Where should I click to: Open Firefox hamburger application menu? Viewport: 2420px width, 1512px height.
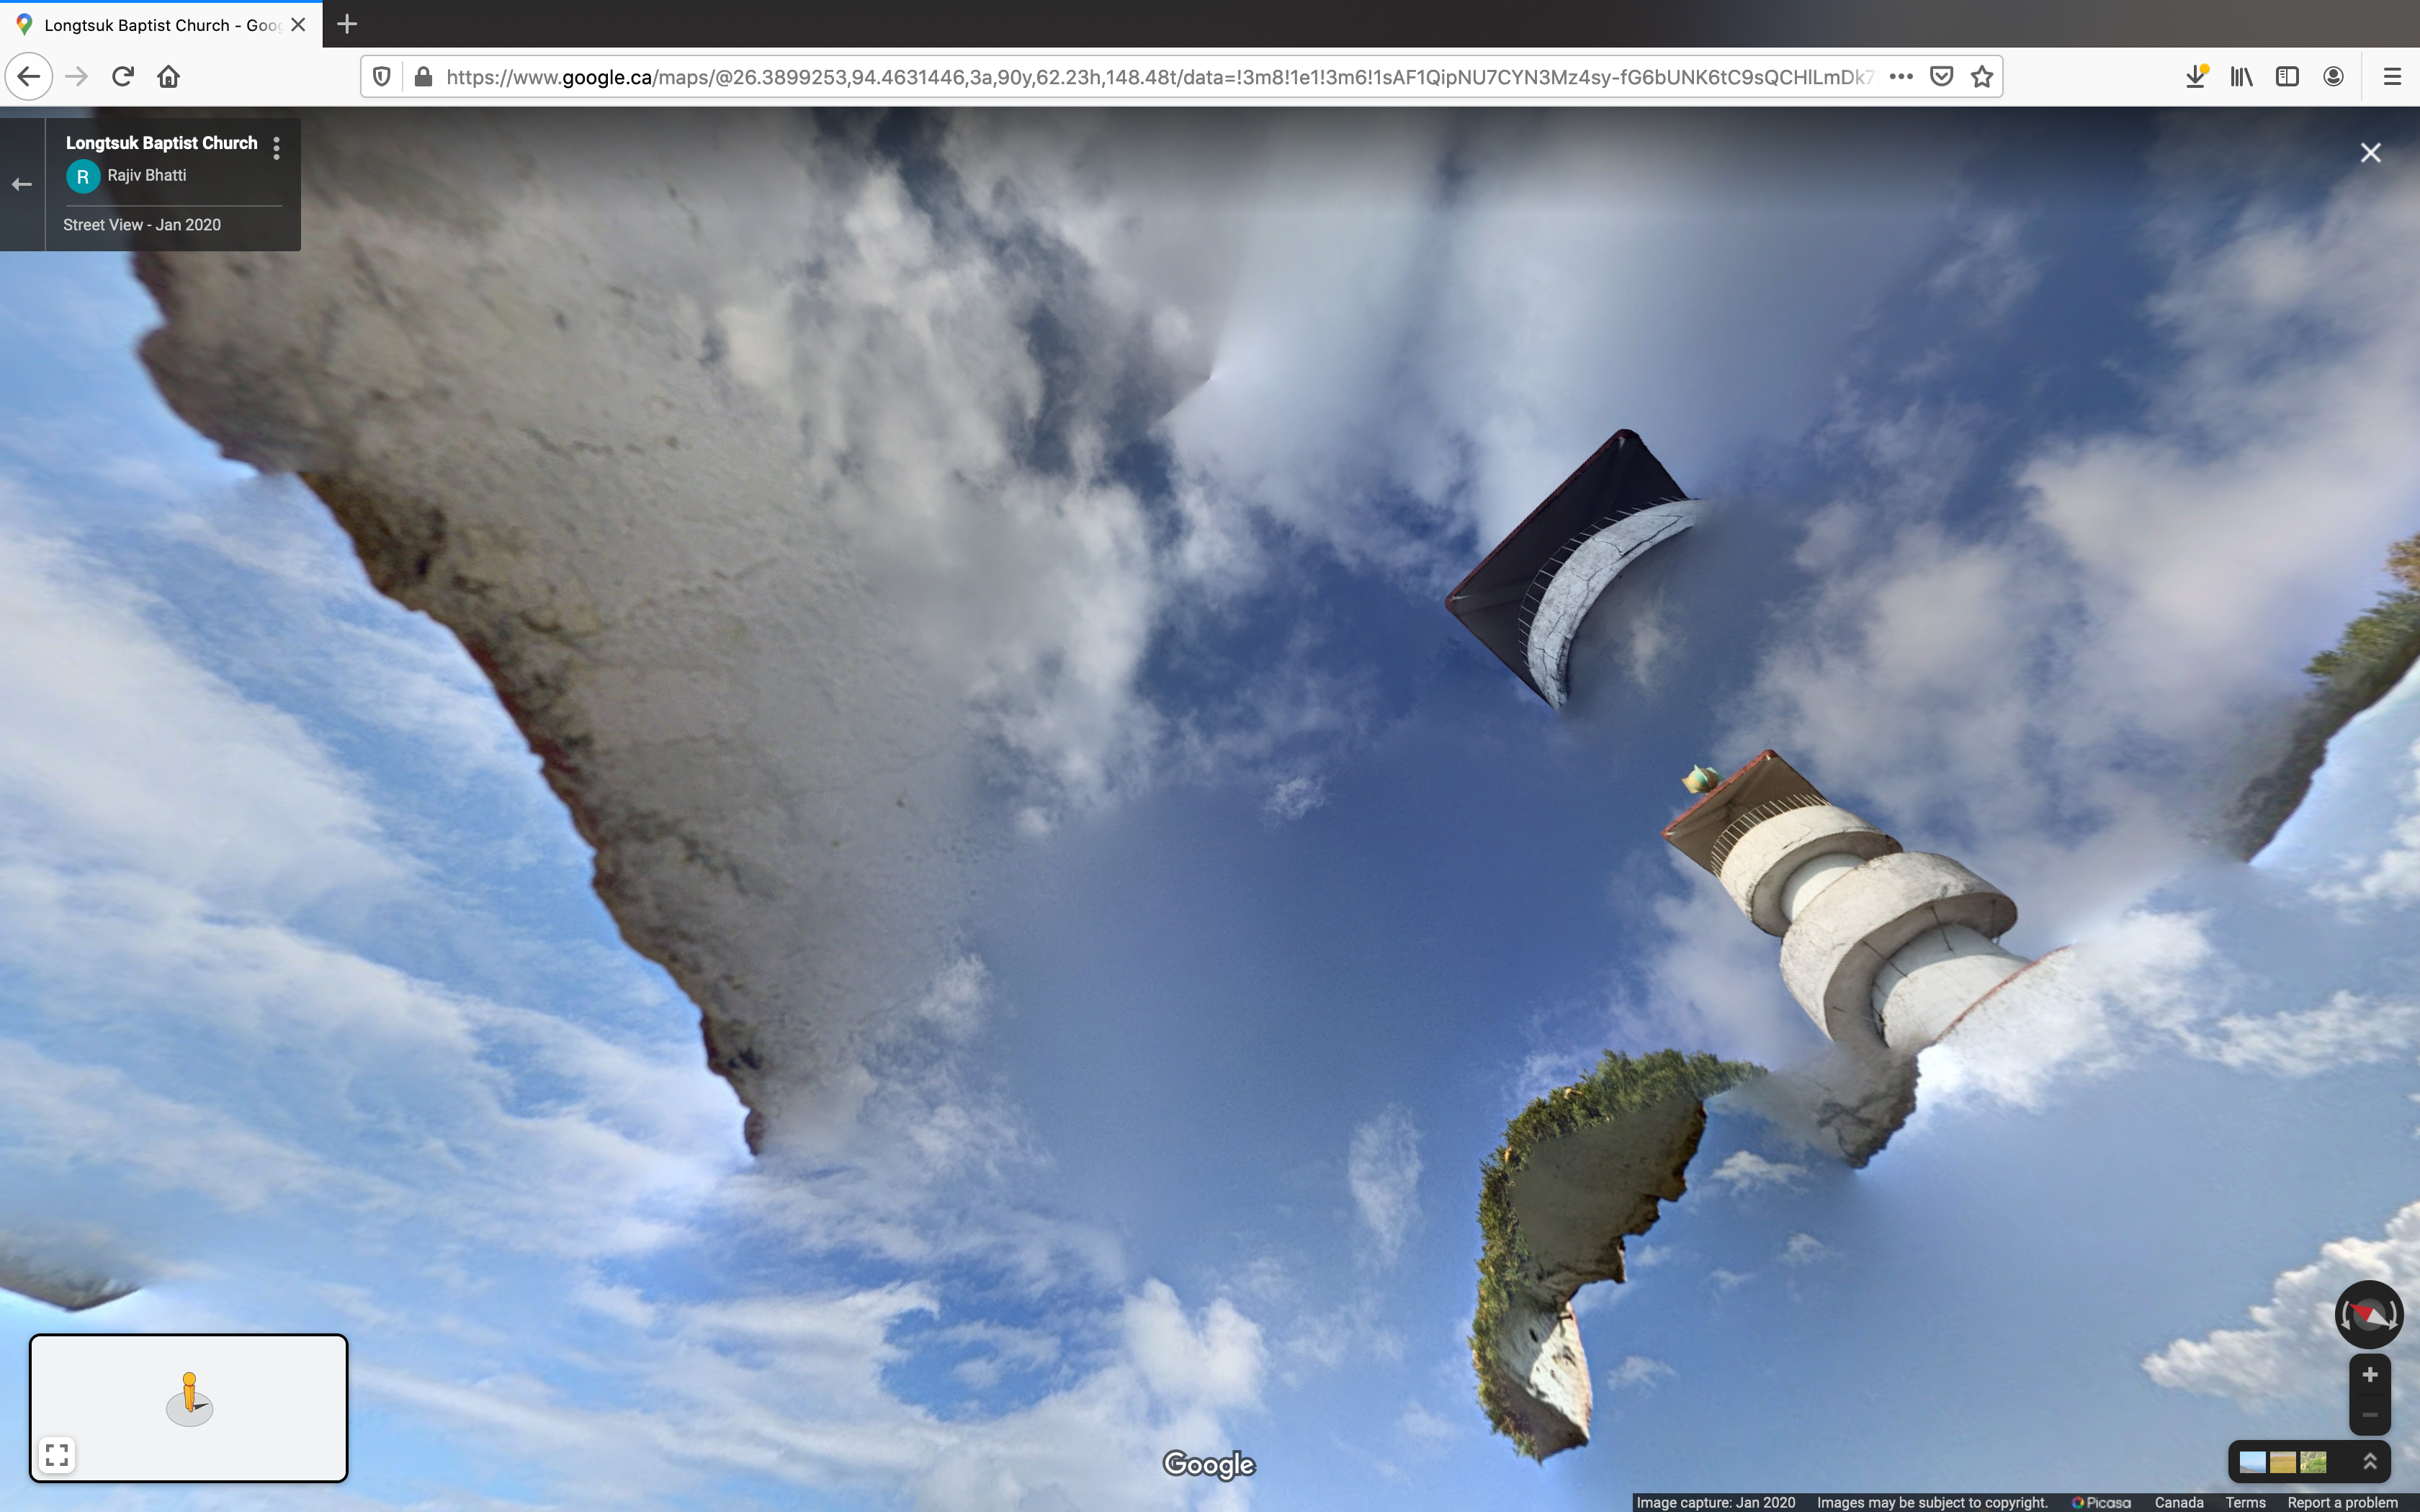pyautogui.click(x=2392, y=77)
